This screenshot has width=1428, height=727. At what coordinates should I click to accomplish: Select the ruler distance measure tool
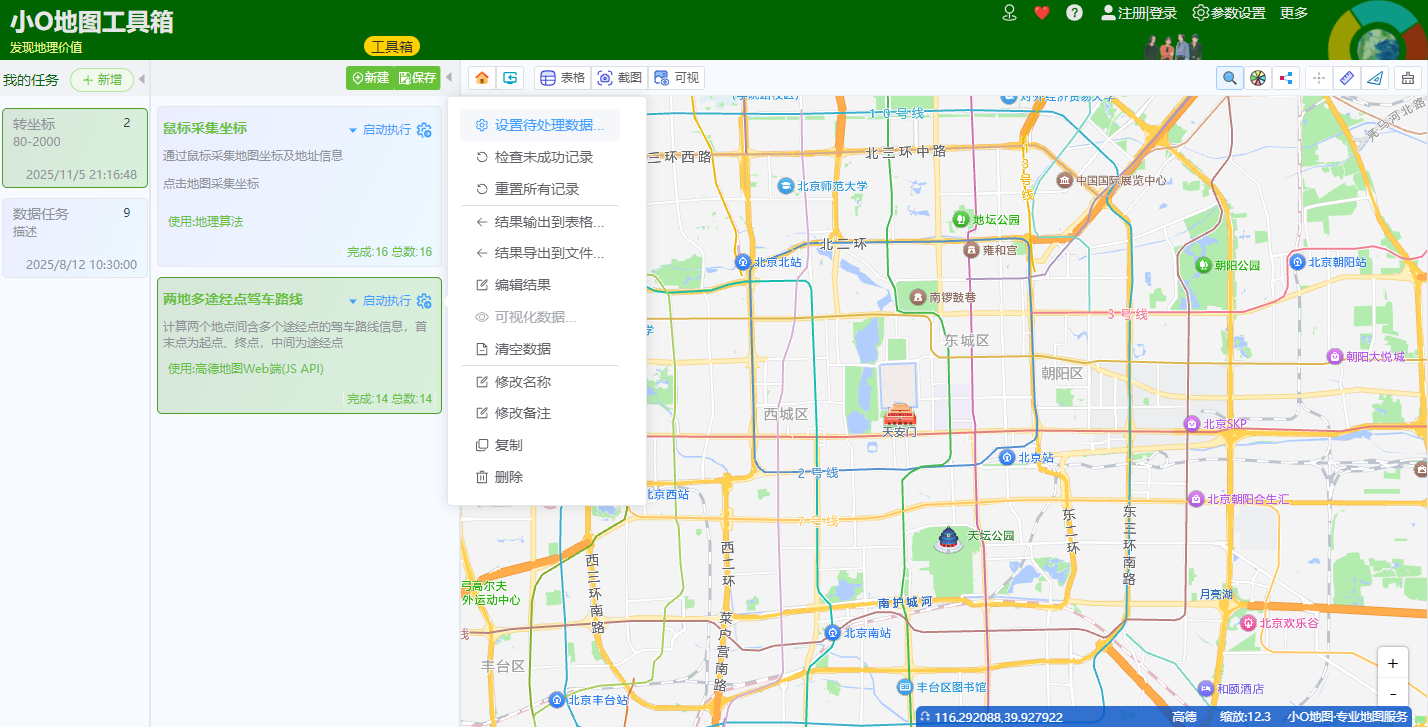(1347, 78)
